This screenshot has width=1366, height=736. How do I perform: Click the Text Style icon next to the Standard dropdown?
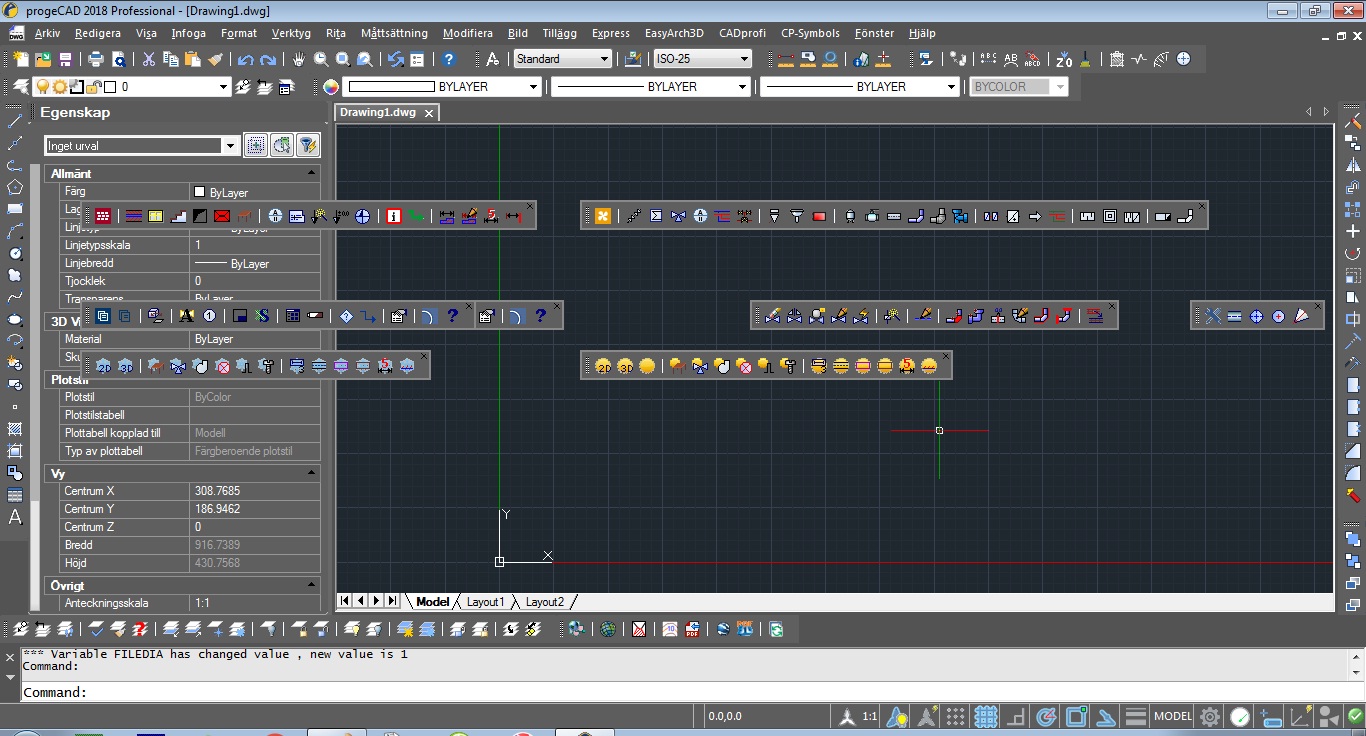point(492,59)
